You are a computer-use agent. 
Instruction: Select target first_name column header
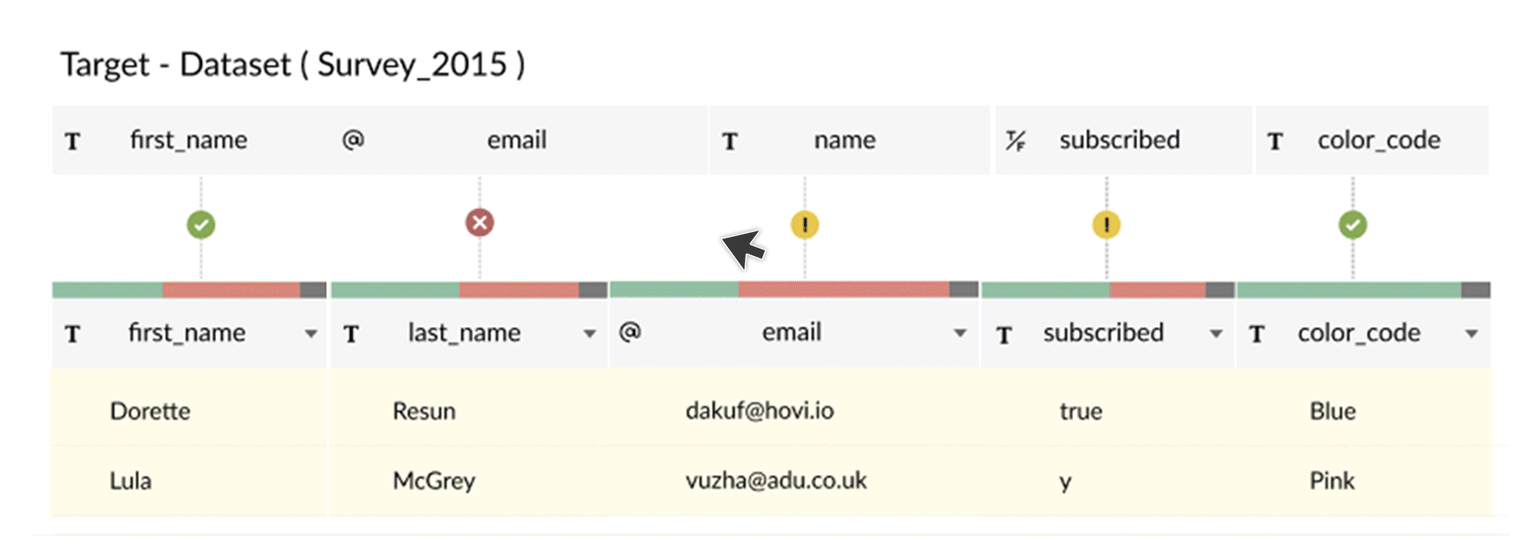coord(188,140)
